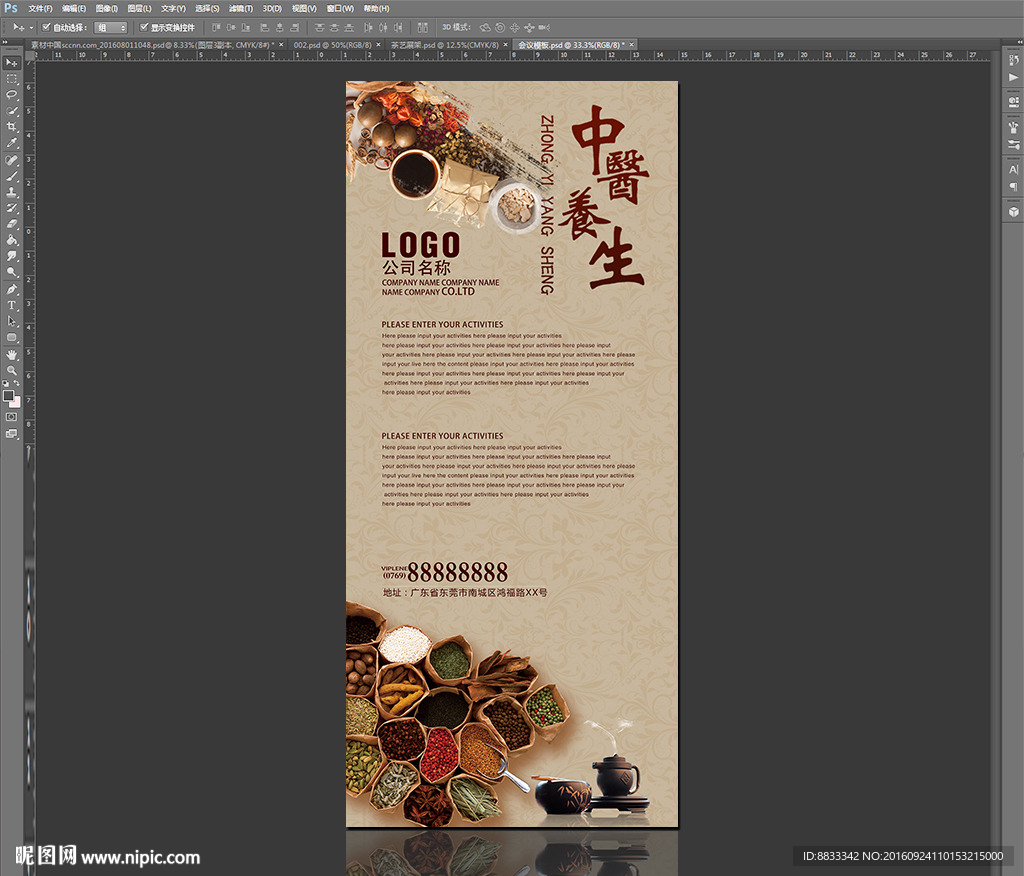1024x876 pixels.
Task: Reset default foreground and background colors
Action: 6,383
